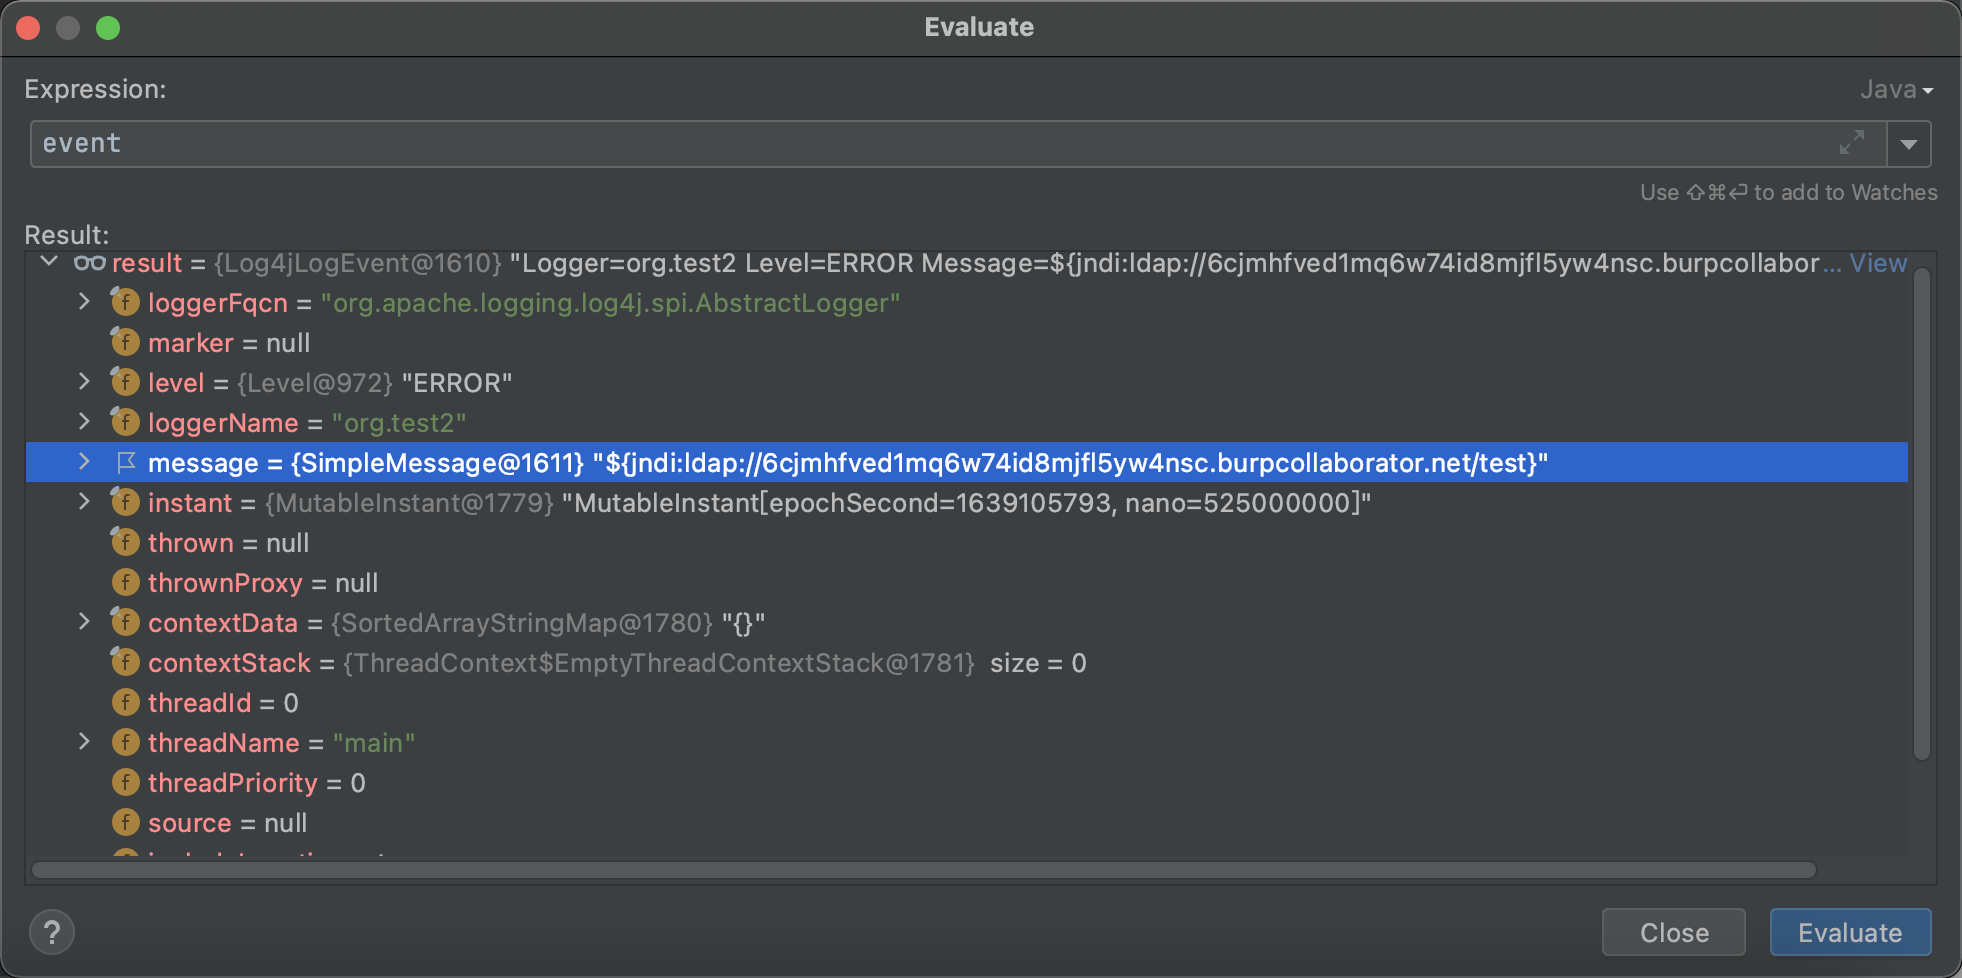Click the field icon beside threadId
The image size is (1962, 978).
pyautogui.click(x=125, y=702)
